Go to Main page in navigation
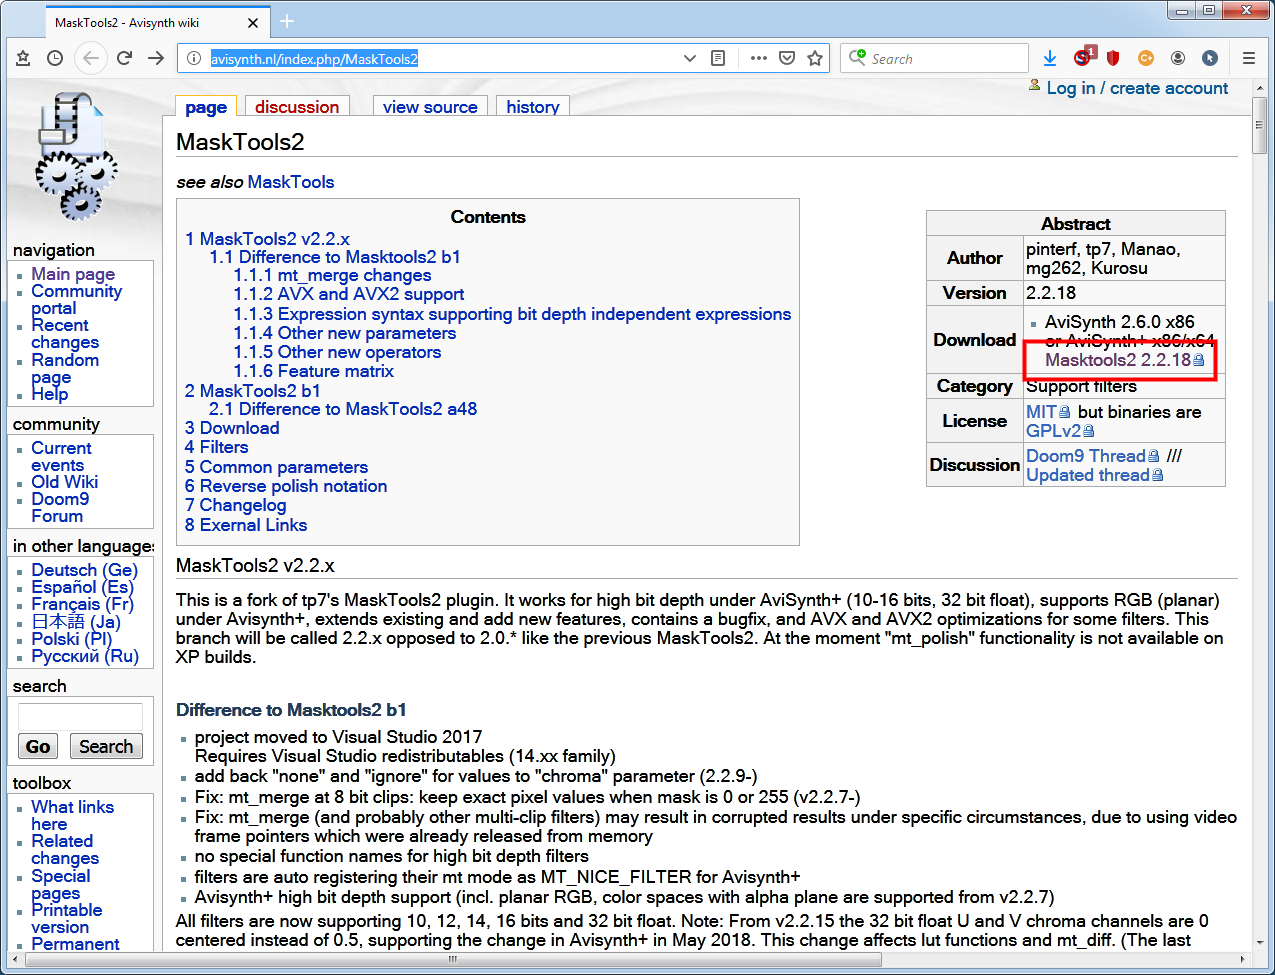 pos(73,274)
